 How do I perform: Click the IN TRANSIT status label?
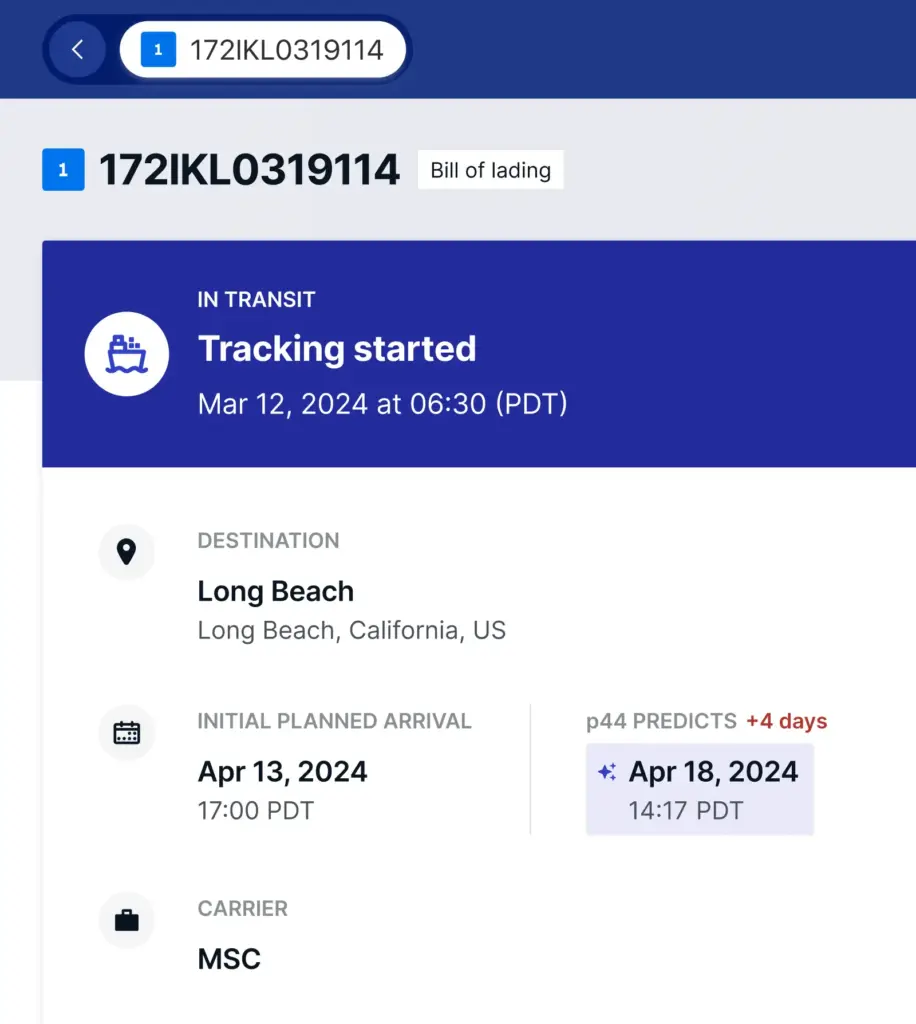[x=256, y=299]
